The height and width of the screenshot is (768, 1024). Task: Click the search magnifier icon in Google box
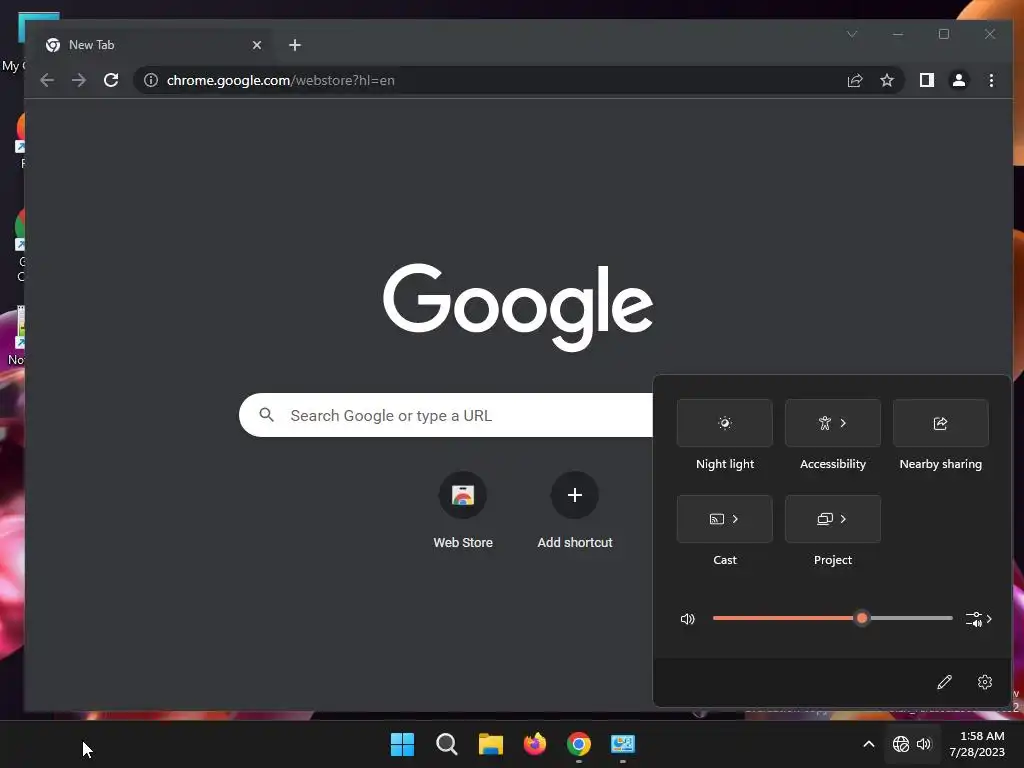pos(266,415)
